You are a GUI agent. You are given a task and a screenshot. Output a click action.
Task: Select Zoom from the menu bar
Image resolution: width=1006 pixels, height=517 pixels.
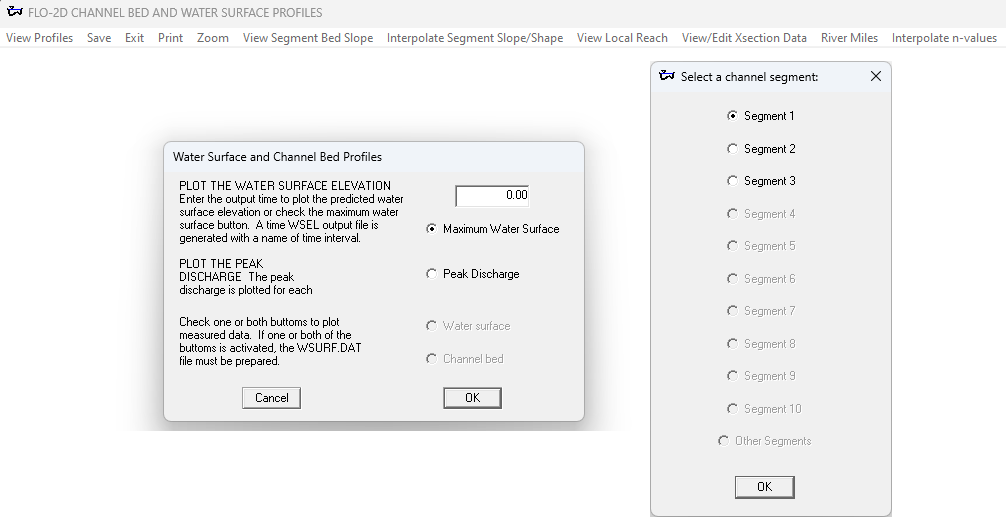click(212, 38)
